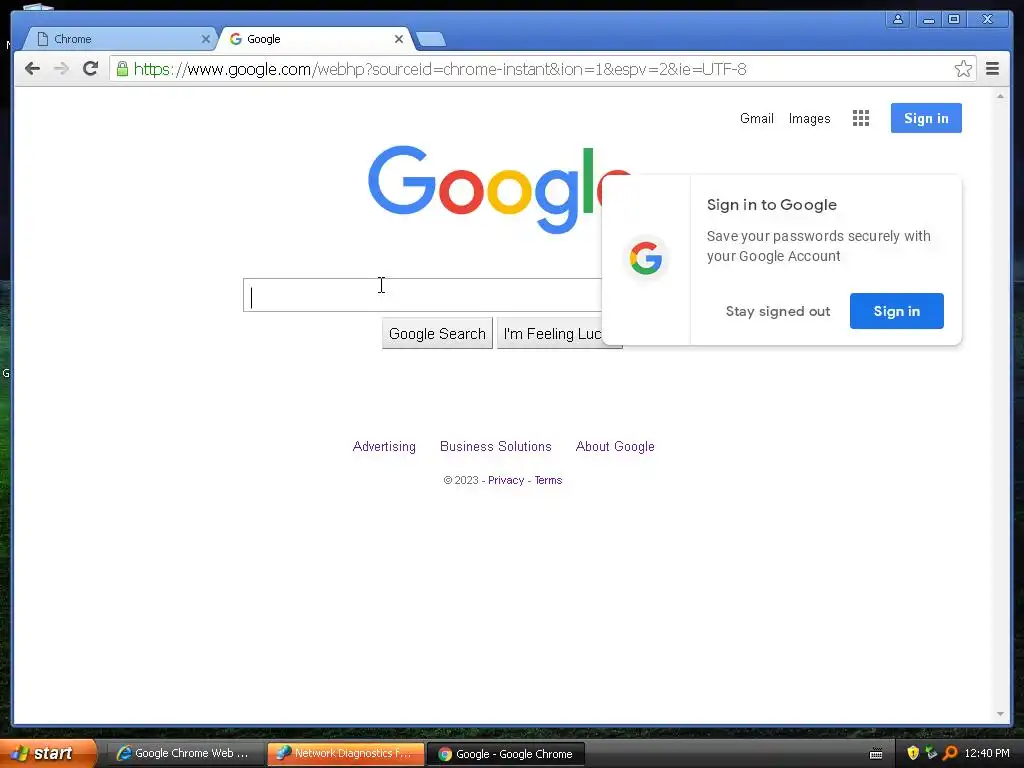This screenshot has width=1024, height=768.
Task: Click the keyboard icon in the taskbar
Action: 876,754
